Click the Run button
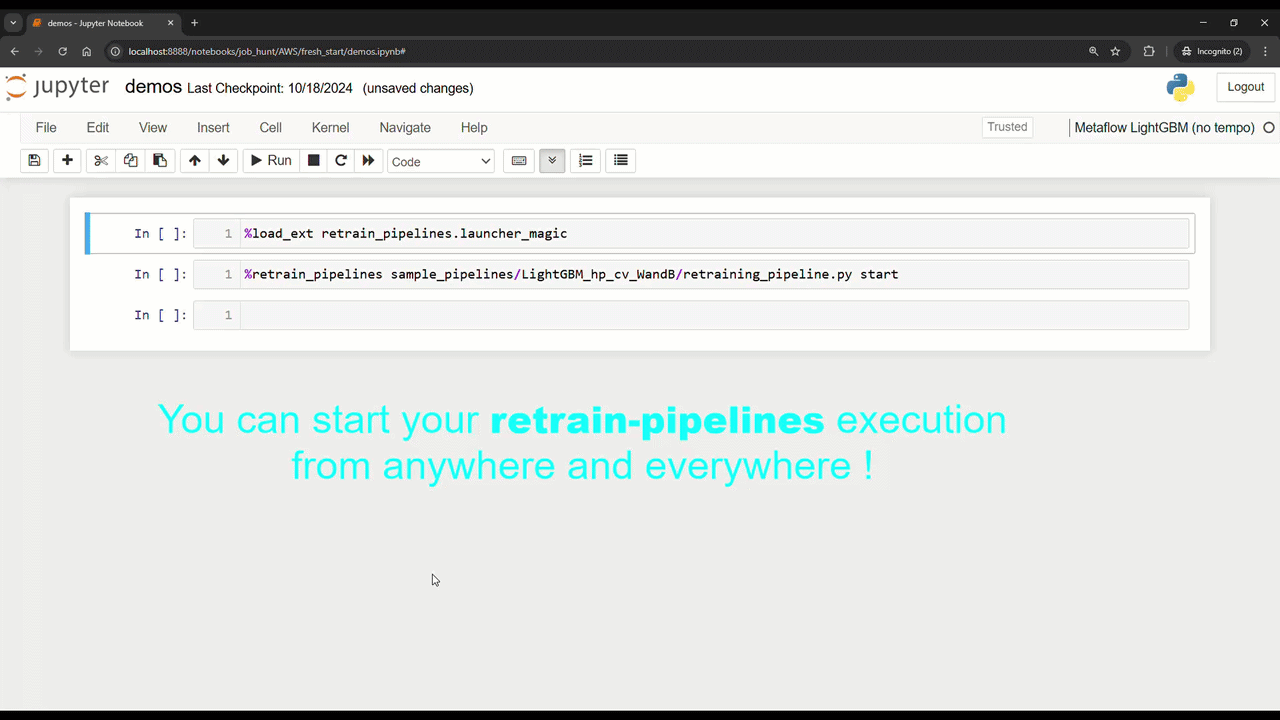 click(271, 160)
